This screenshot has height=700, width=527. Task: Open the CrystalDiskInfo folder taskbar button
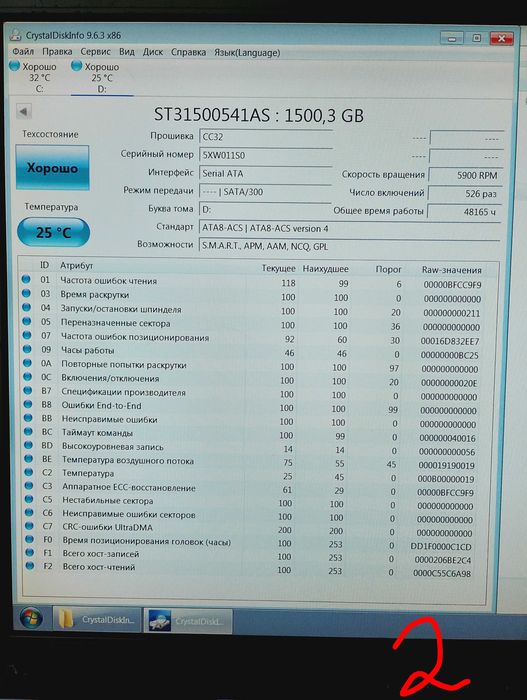pyautogui.click(x=97, y=620)
